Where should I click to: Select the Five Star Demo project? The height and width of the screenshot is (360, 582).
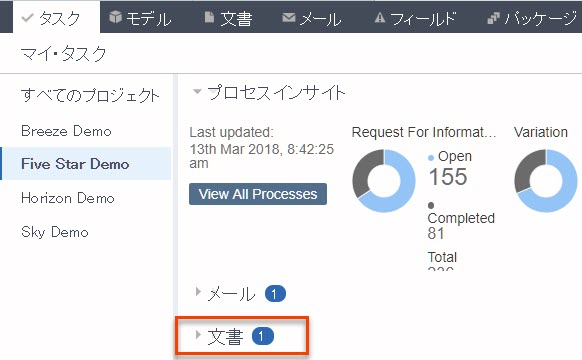[x=86, y=164]
